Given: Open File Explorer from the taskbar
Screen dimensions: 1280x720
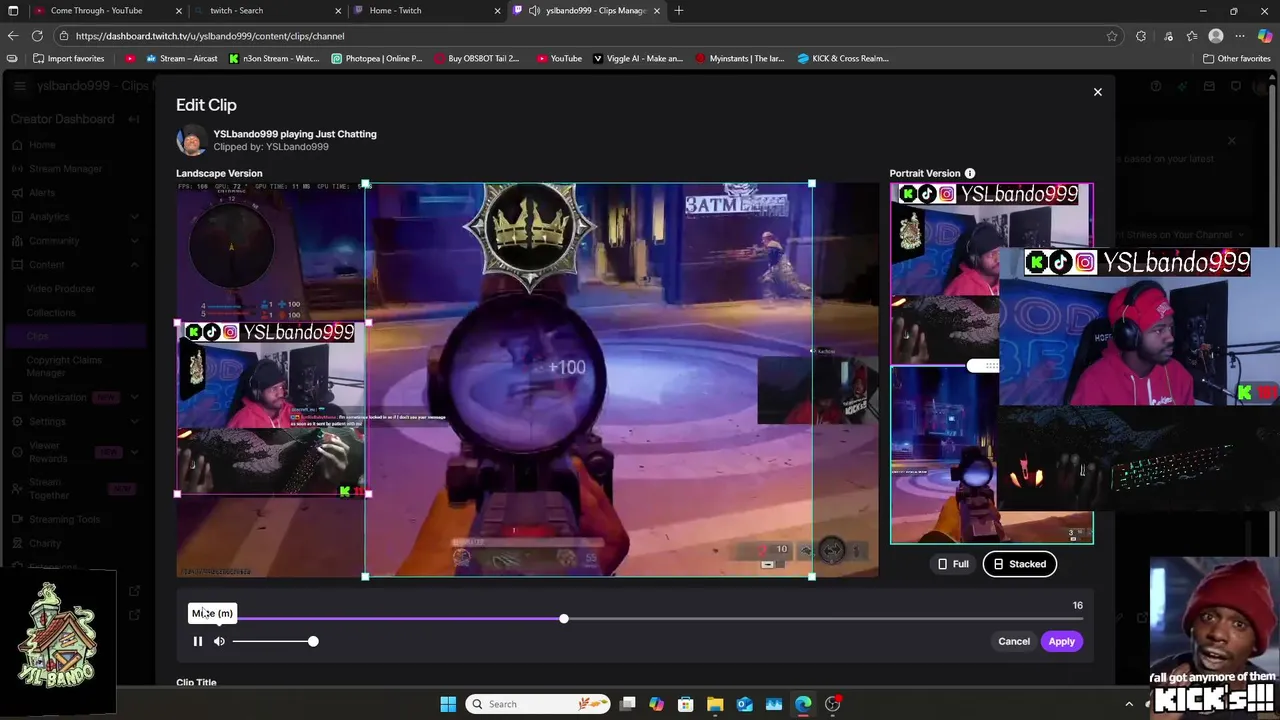Looking at the screenshot, I should (x=715, y=704).
